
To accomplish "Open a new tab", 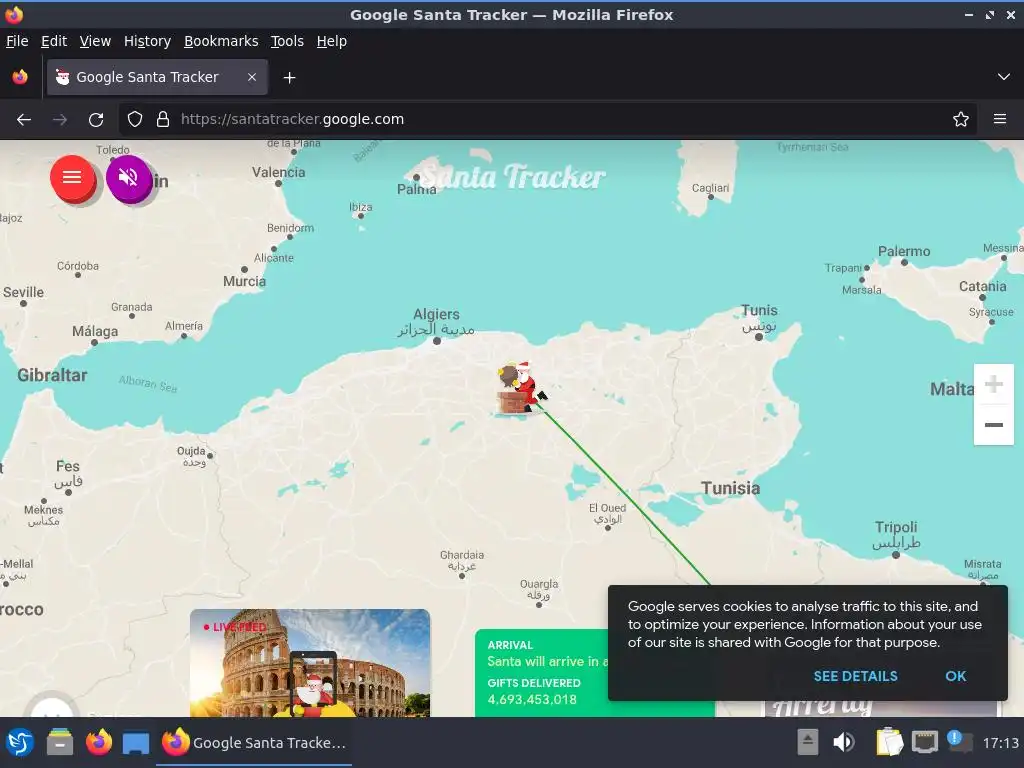I will (289, 78).
